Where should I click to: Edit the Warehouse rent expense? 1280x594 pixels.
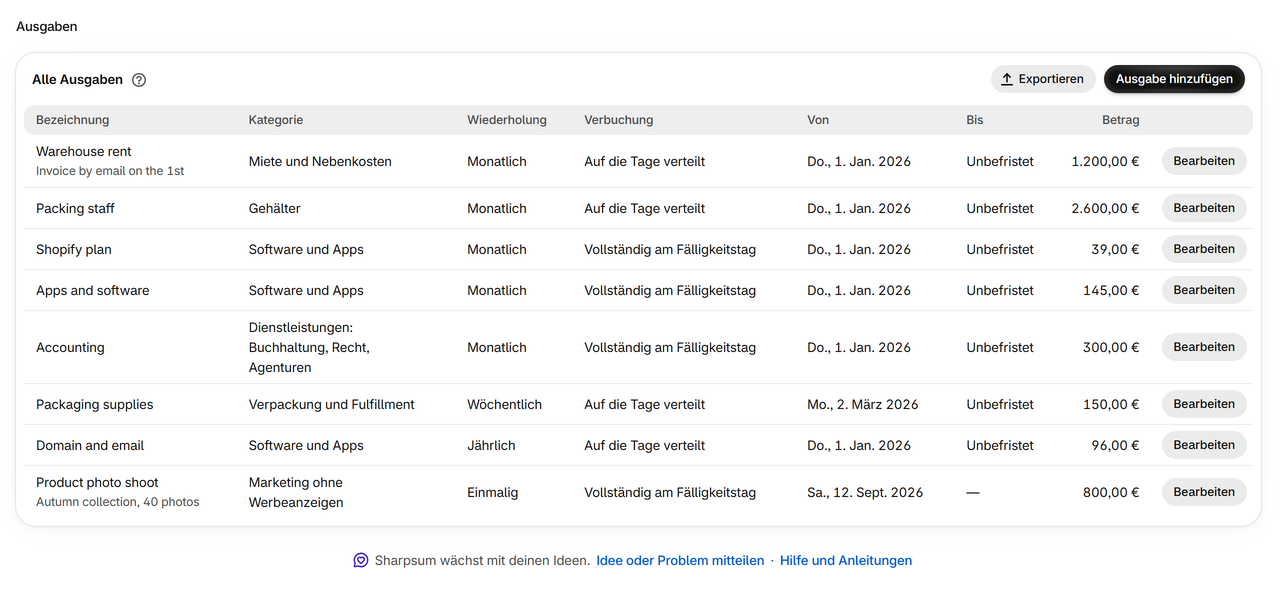click(1204, 161)
